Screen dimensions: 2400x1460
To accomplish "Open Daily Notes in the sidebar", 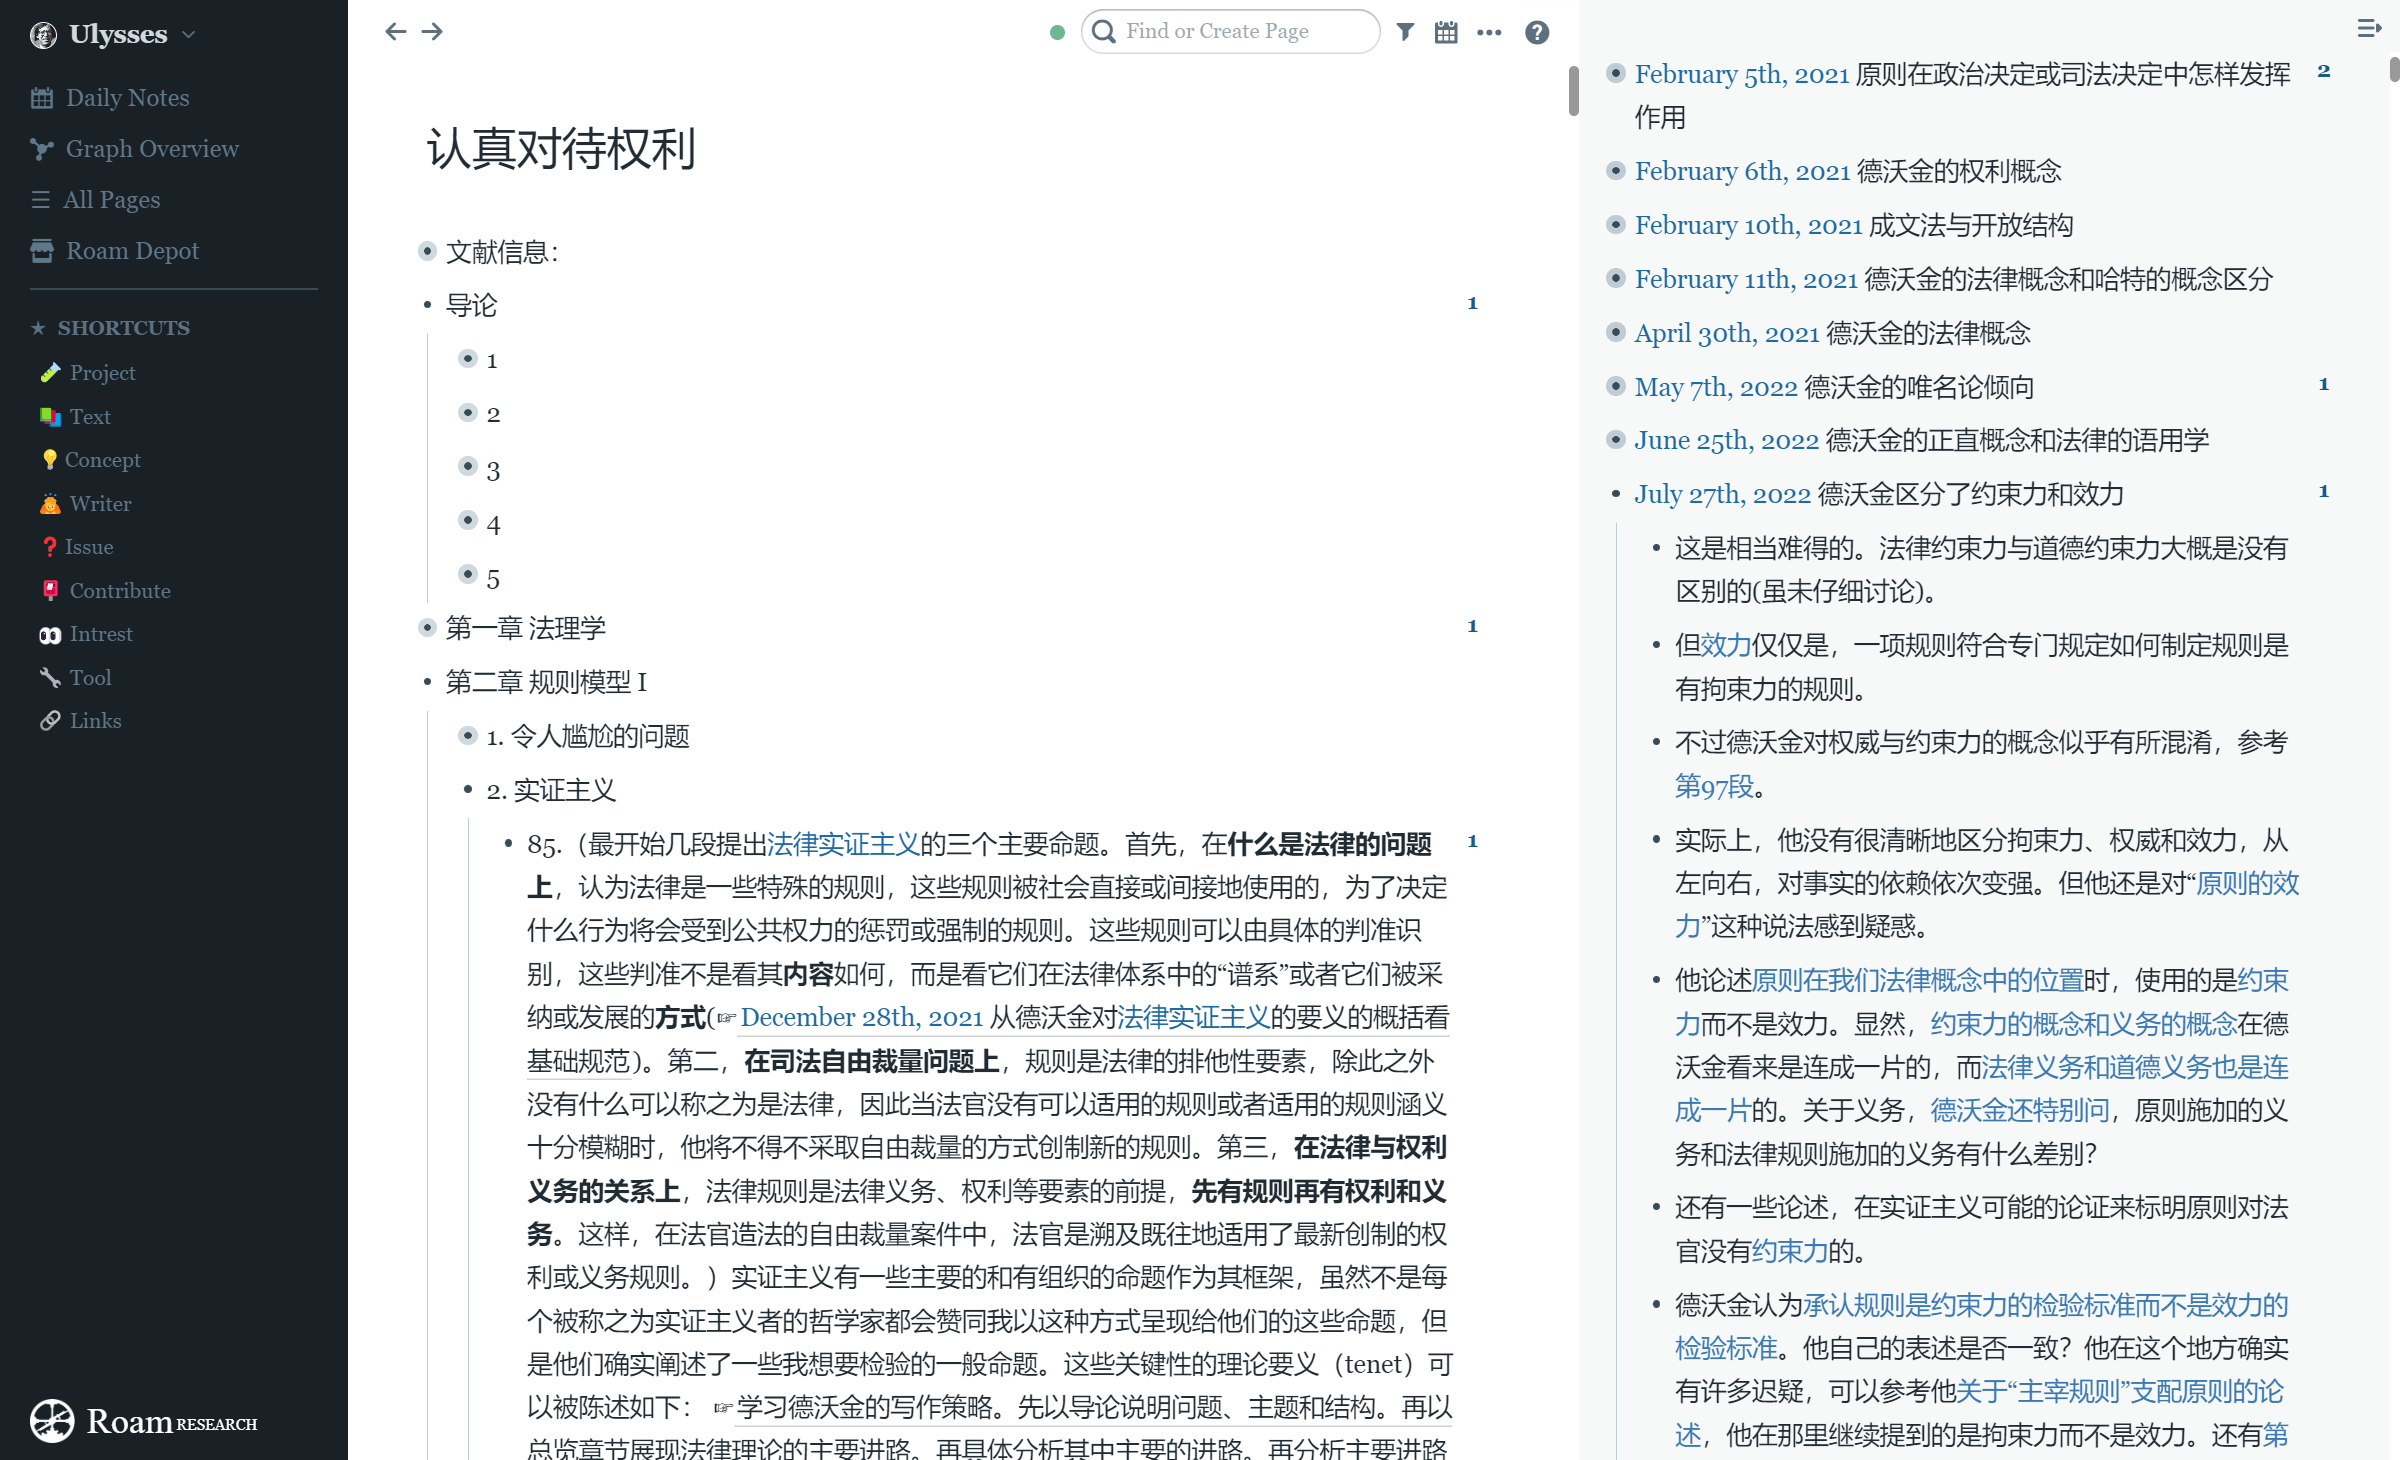I will point(127,98).
